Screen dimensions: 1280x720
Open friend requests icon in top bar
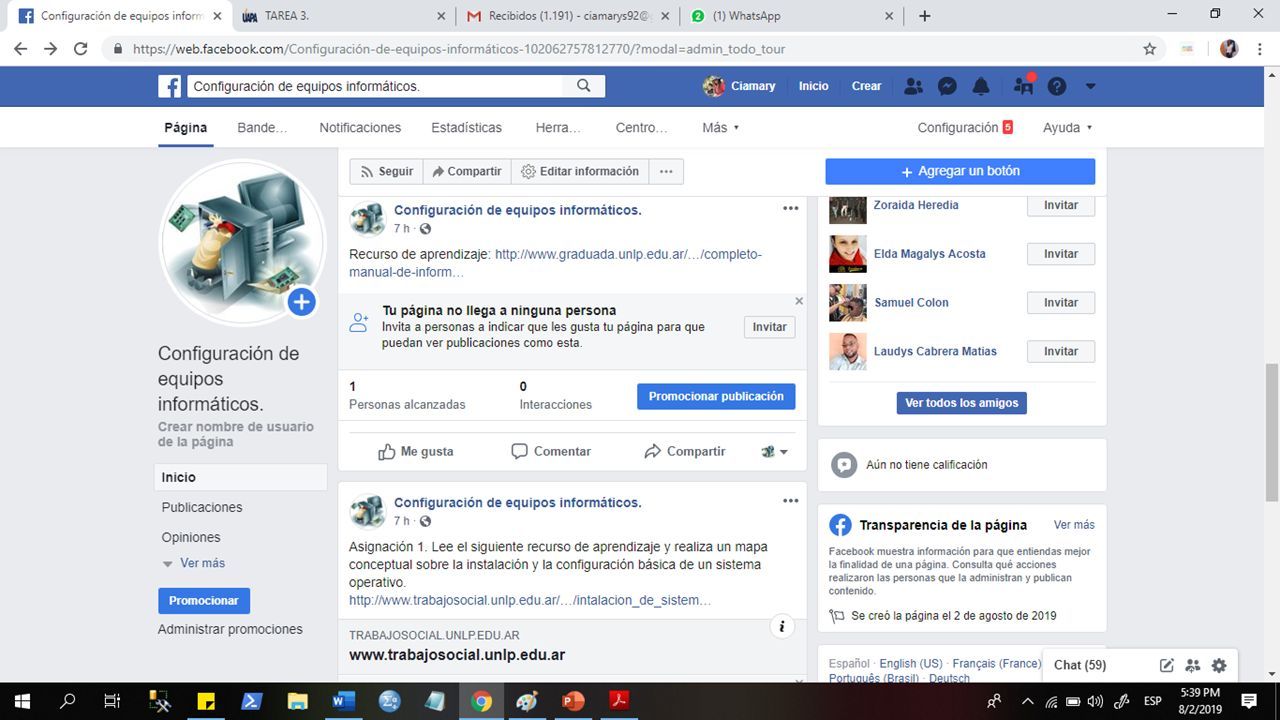click(x=913, y=86)
